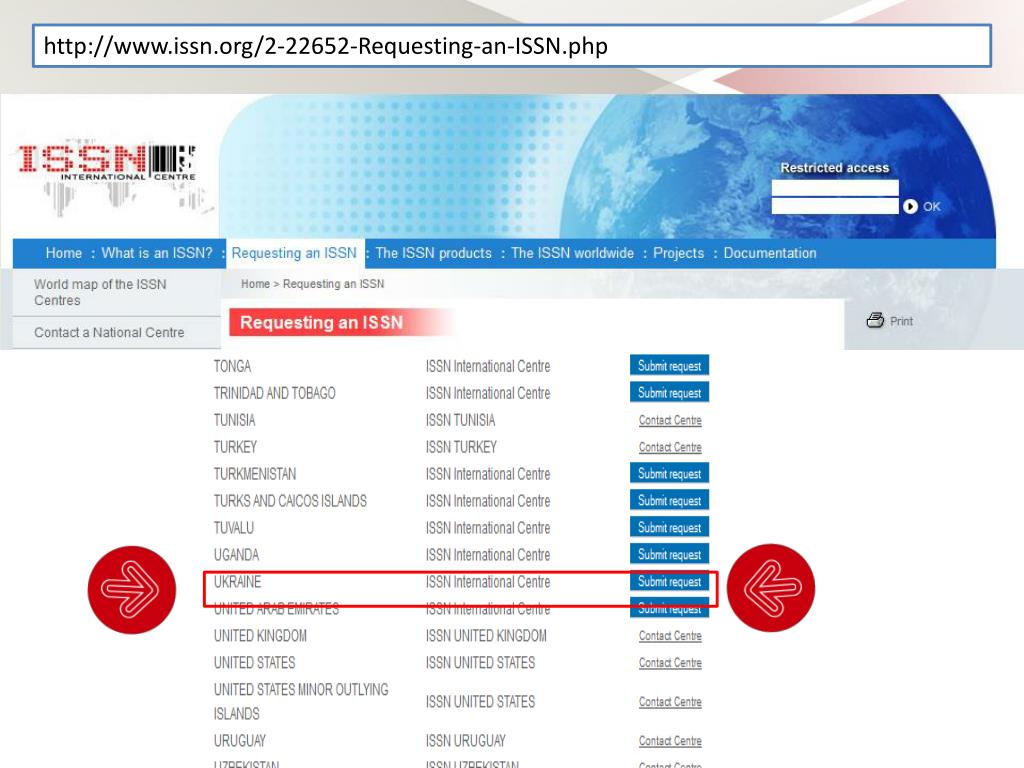Click the UKRAINE country name
Screen dimensions: 1024x768
pos(238,582)
